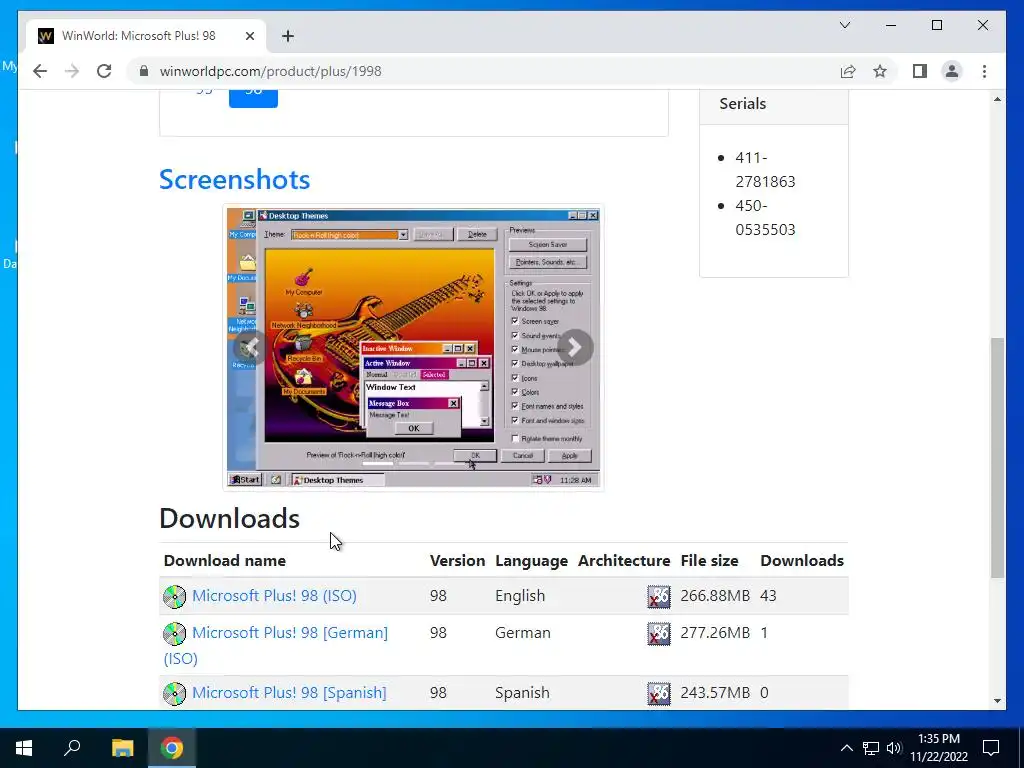This screenshot has width=1024, height=768.
Task: Click the File size column header
Action: point(709,560)
